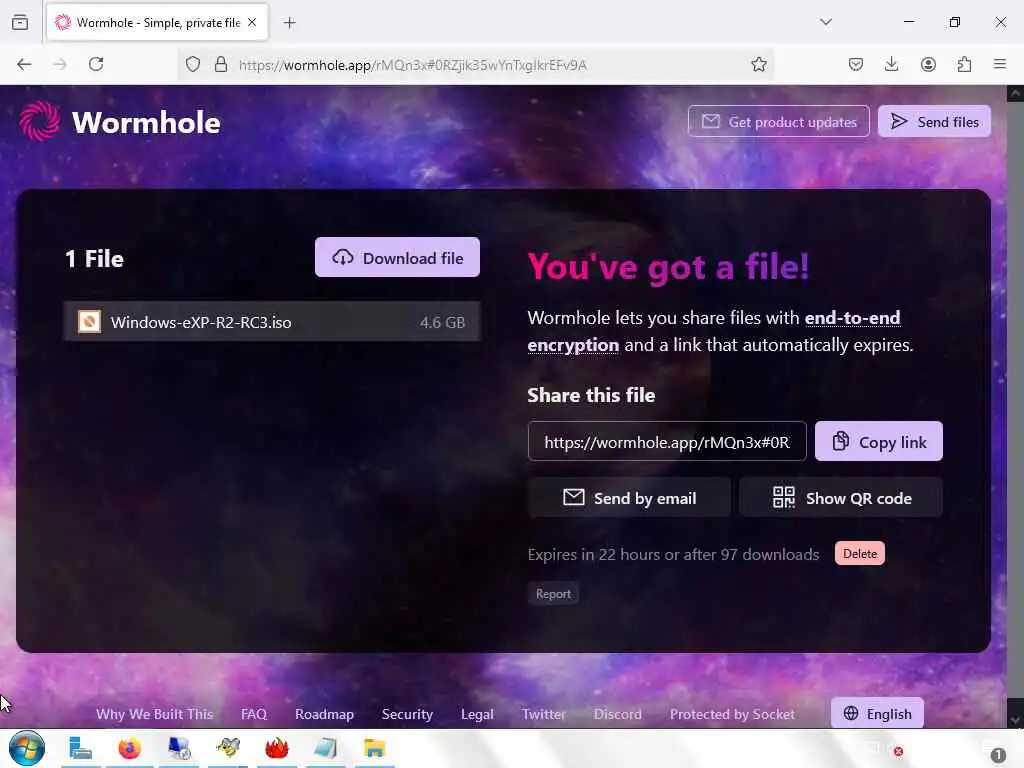This screenshot has width=1024, height=768.
Task: Open File Explorer folder in taskbar
Action: pyautogui.click(x=374, y=748)
